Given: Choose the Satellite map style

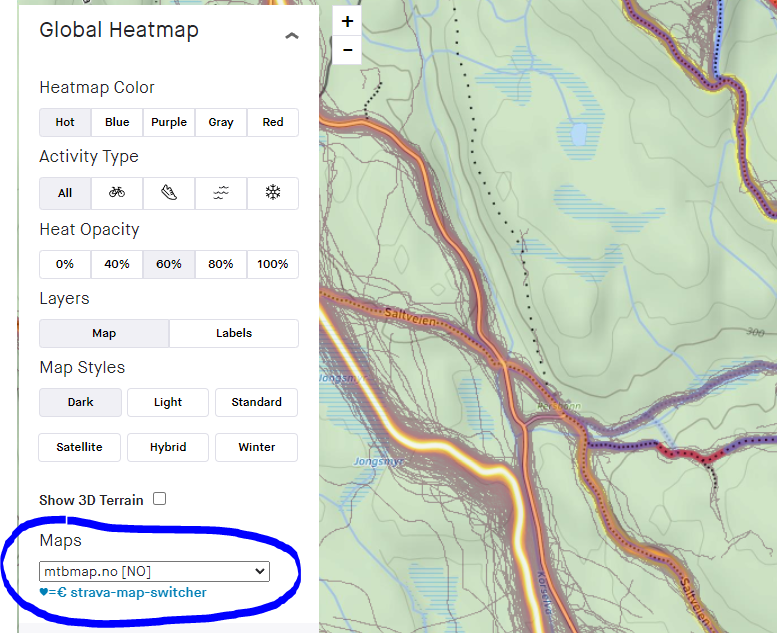Looking at the screenshot, I should tap(80, 447).
